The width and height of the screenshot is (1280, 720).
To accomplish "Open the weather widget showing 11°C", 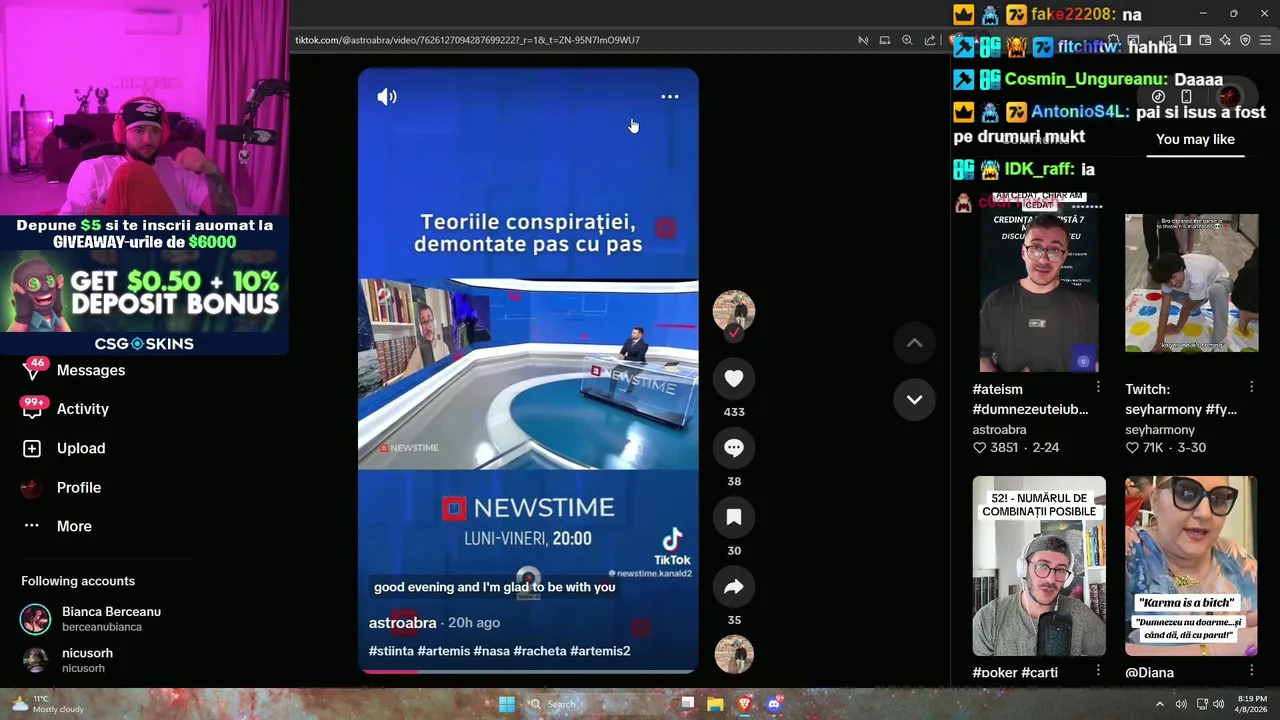I will click(48, 704).
